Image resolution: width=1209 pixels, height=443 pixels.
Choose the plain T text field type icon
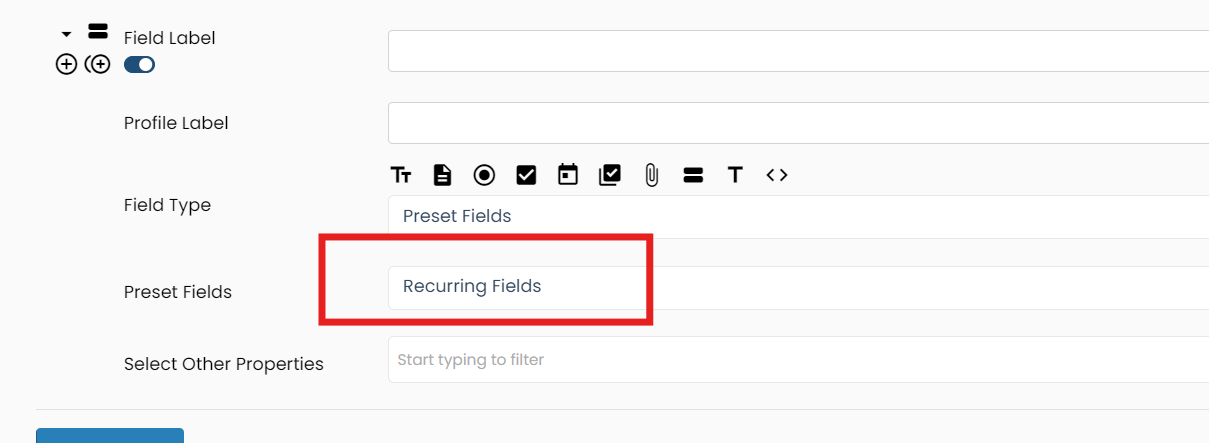[735, 175]
